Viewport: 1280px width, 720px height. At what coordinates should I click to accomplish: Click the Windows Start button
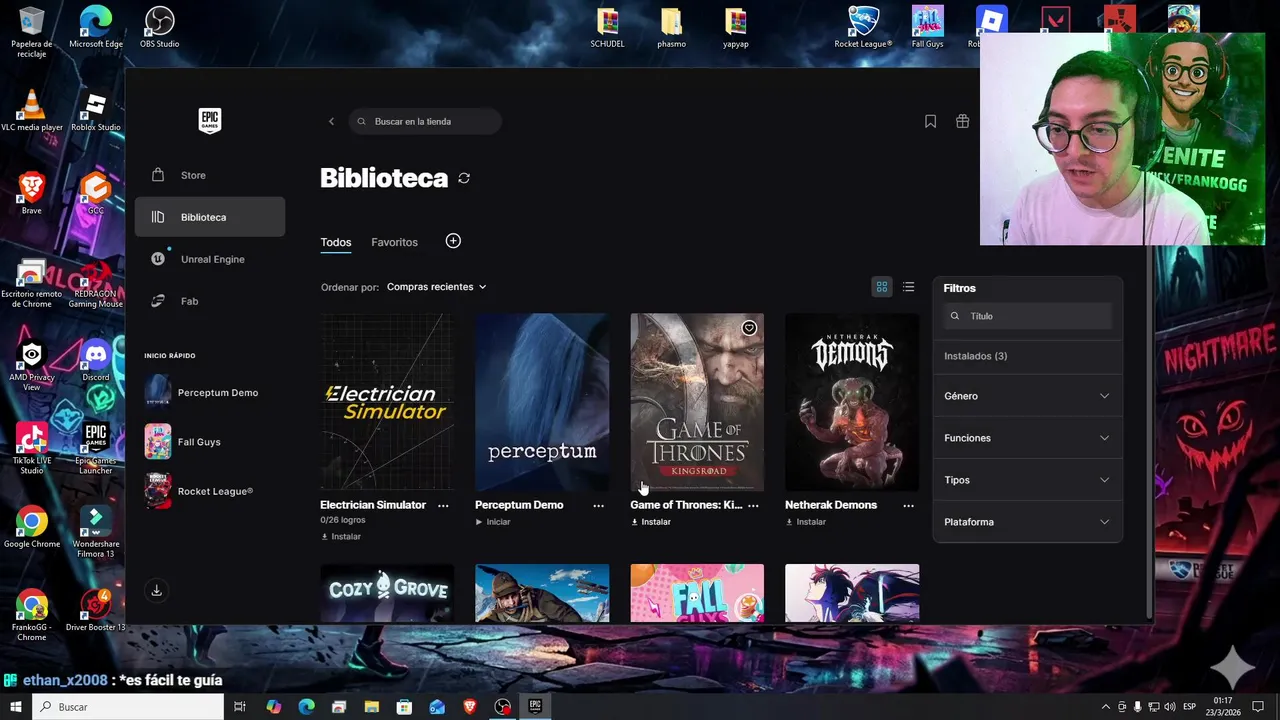pos(15,707)
